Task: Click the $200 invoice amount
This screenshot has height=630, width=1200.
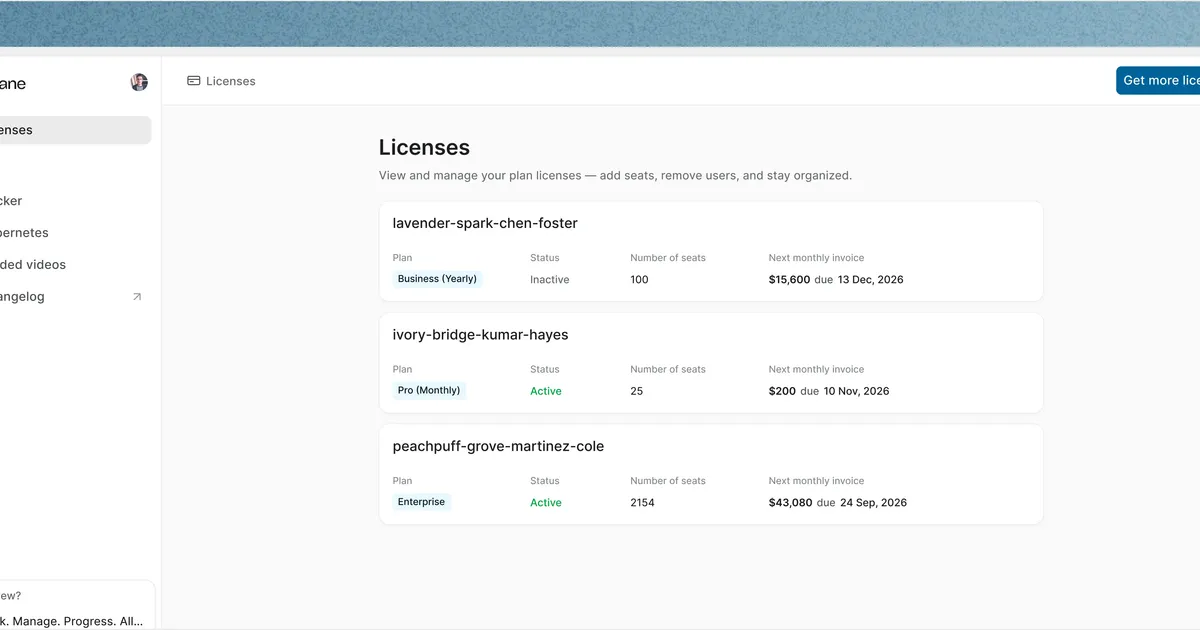Action: pyautogui.click(x=782, y=391)
